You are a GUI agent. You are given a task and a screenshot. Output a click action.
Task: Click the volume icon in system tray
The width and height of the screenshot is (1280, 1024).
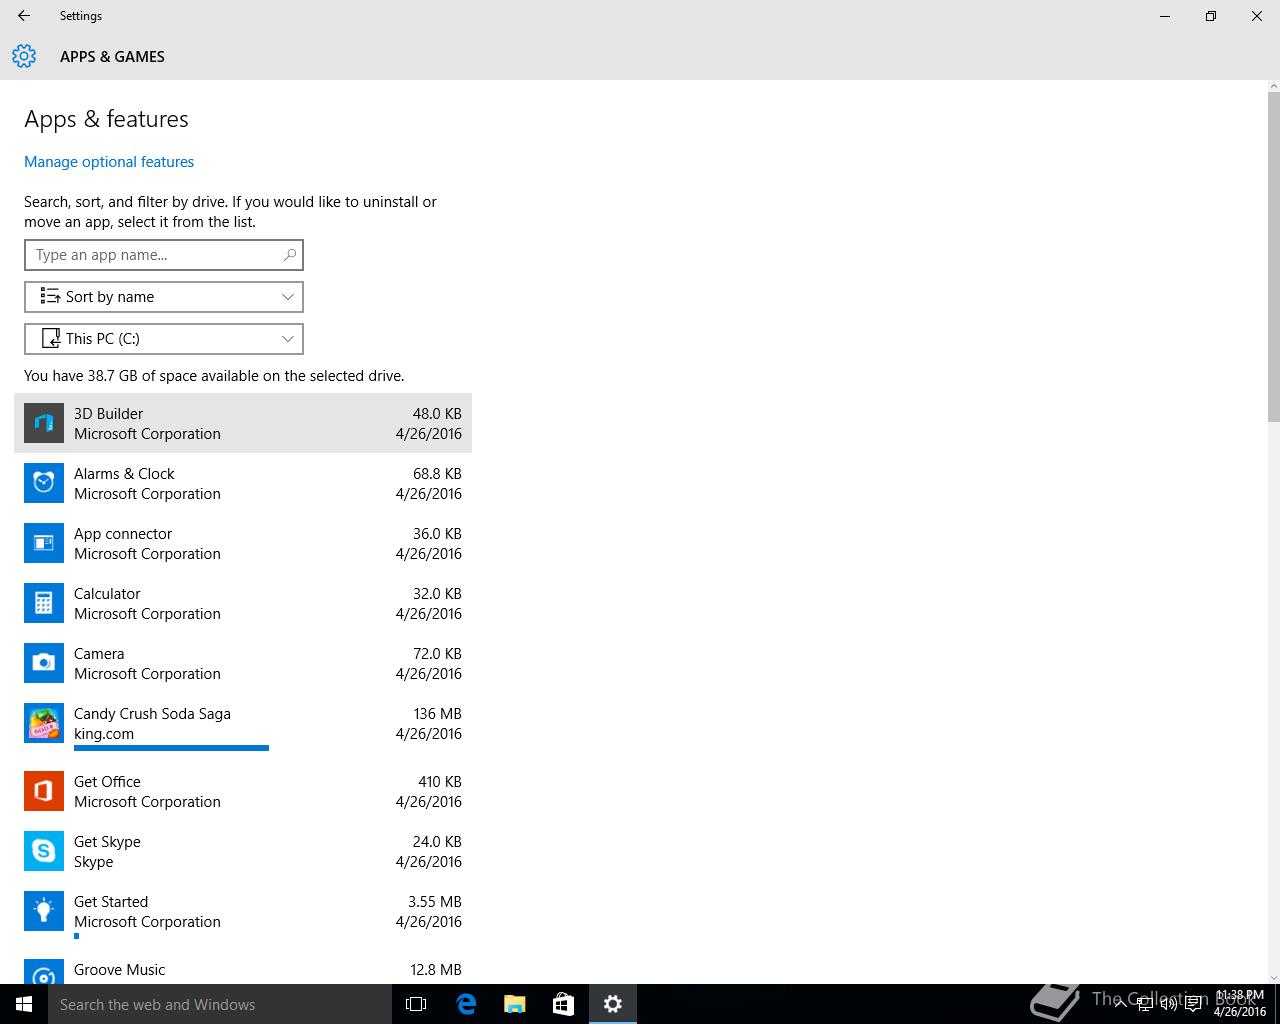[x=1168, y=1005]
